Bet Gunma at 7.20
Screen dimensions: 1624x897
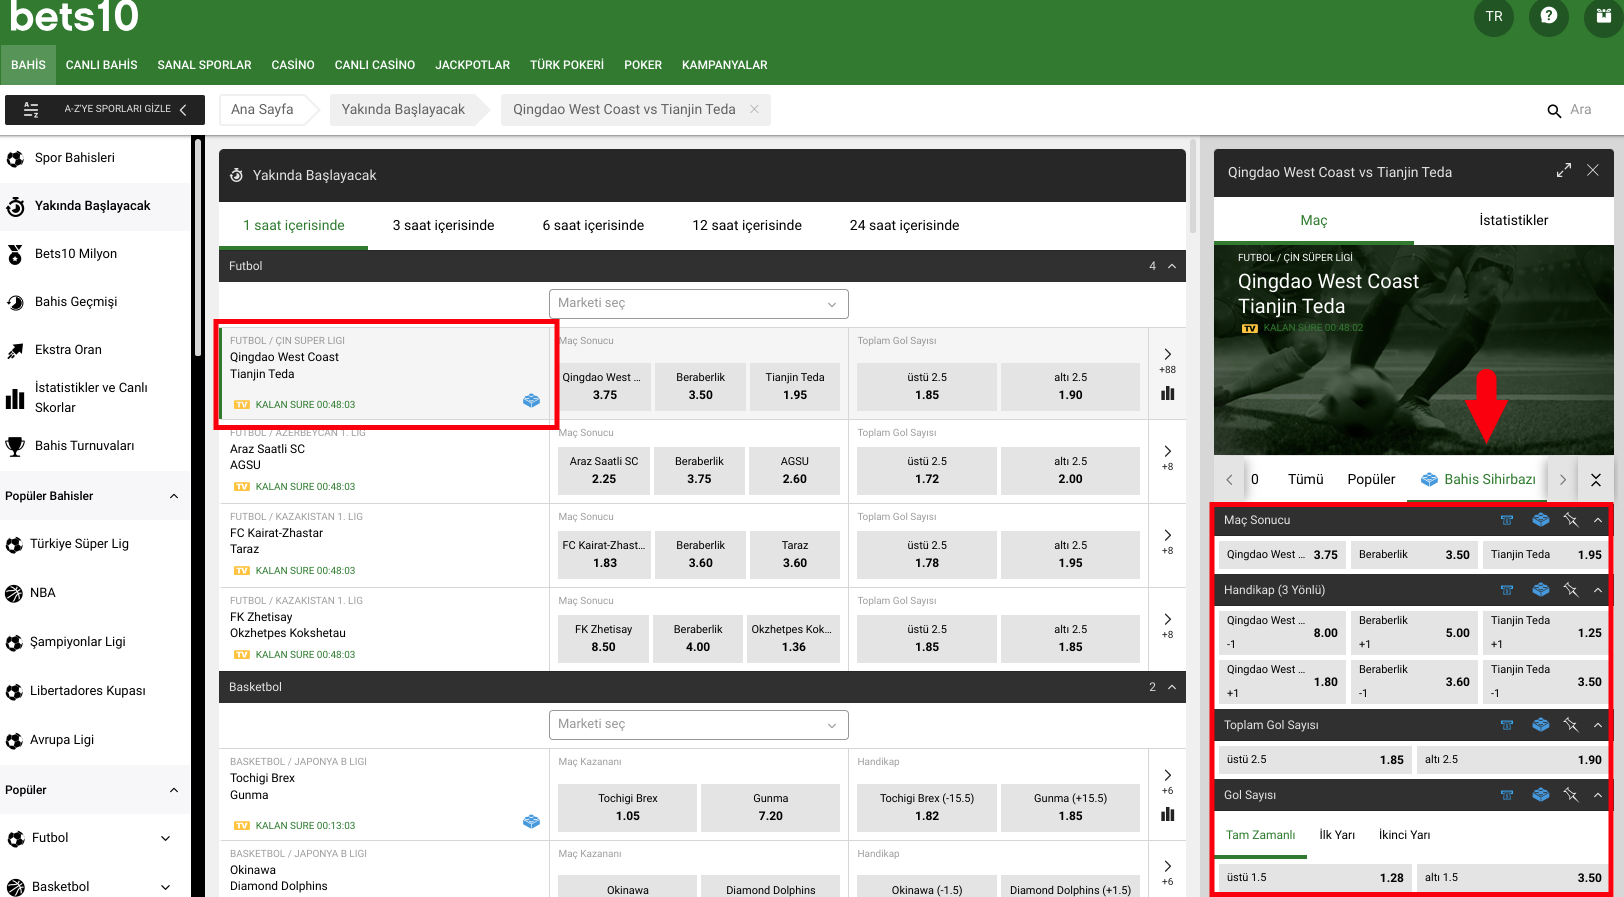[770, 808]
